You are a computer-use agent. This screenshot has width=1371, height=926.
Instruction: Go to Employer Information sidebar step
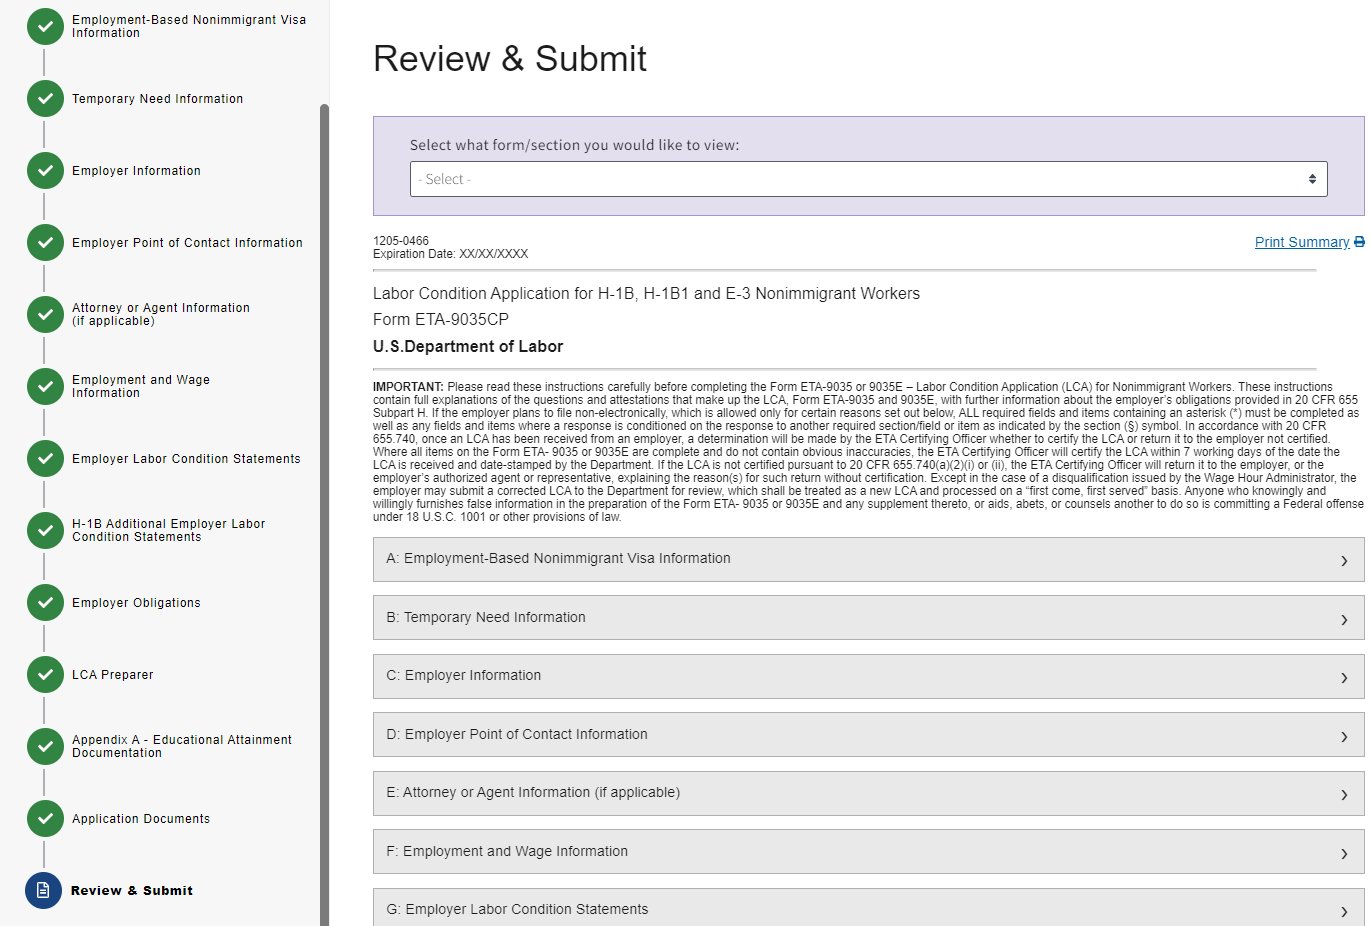tap(136, 171)
